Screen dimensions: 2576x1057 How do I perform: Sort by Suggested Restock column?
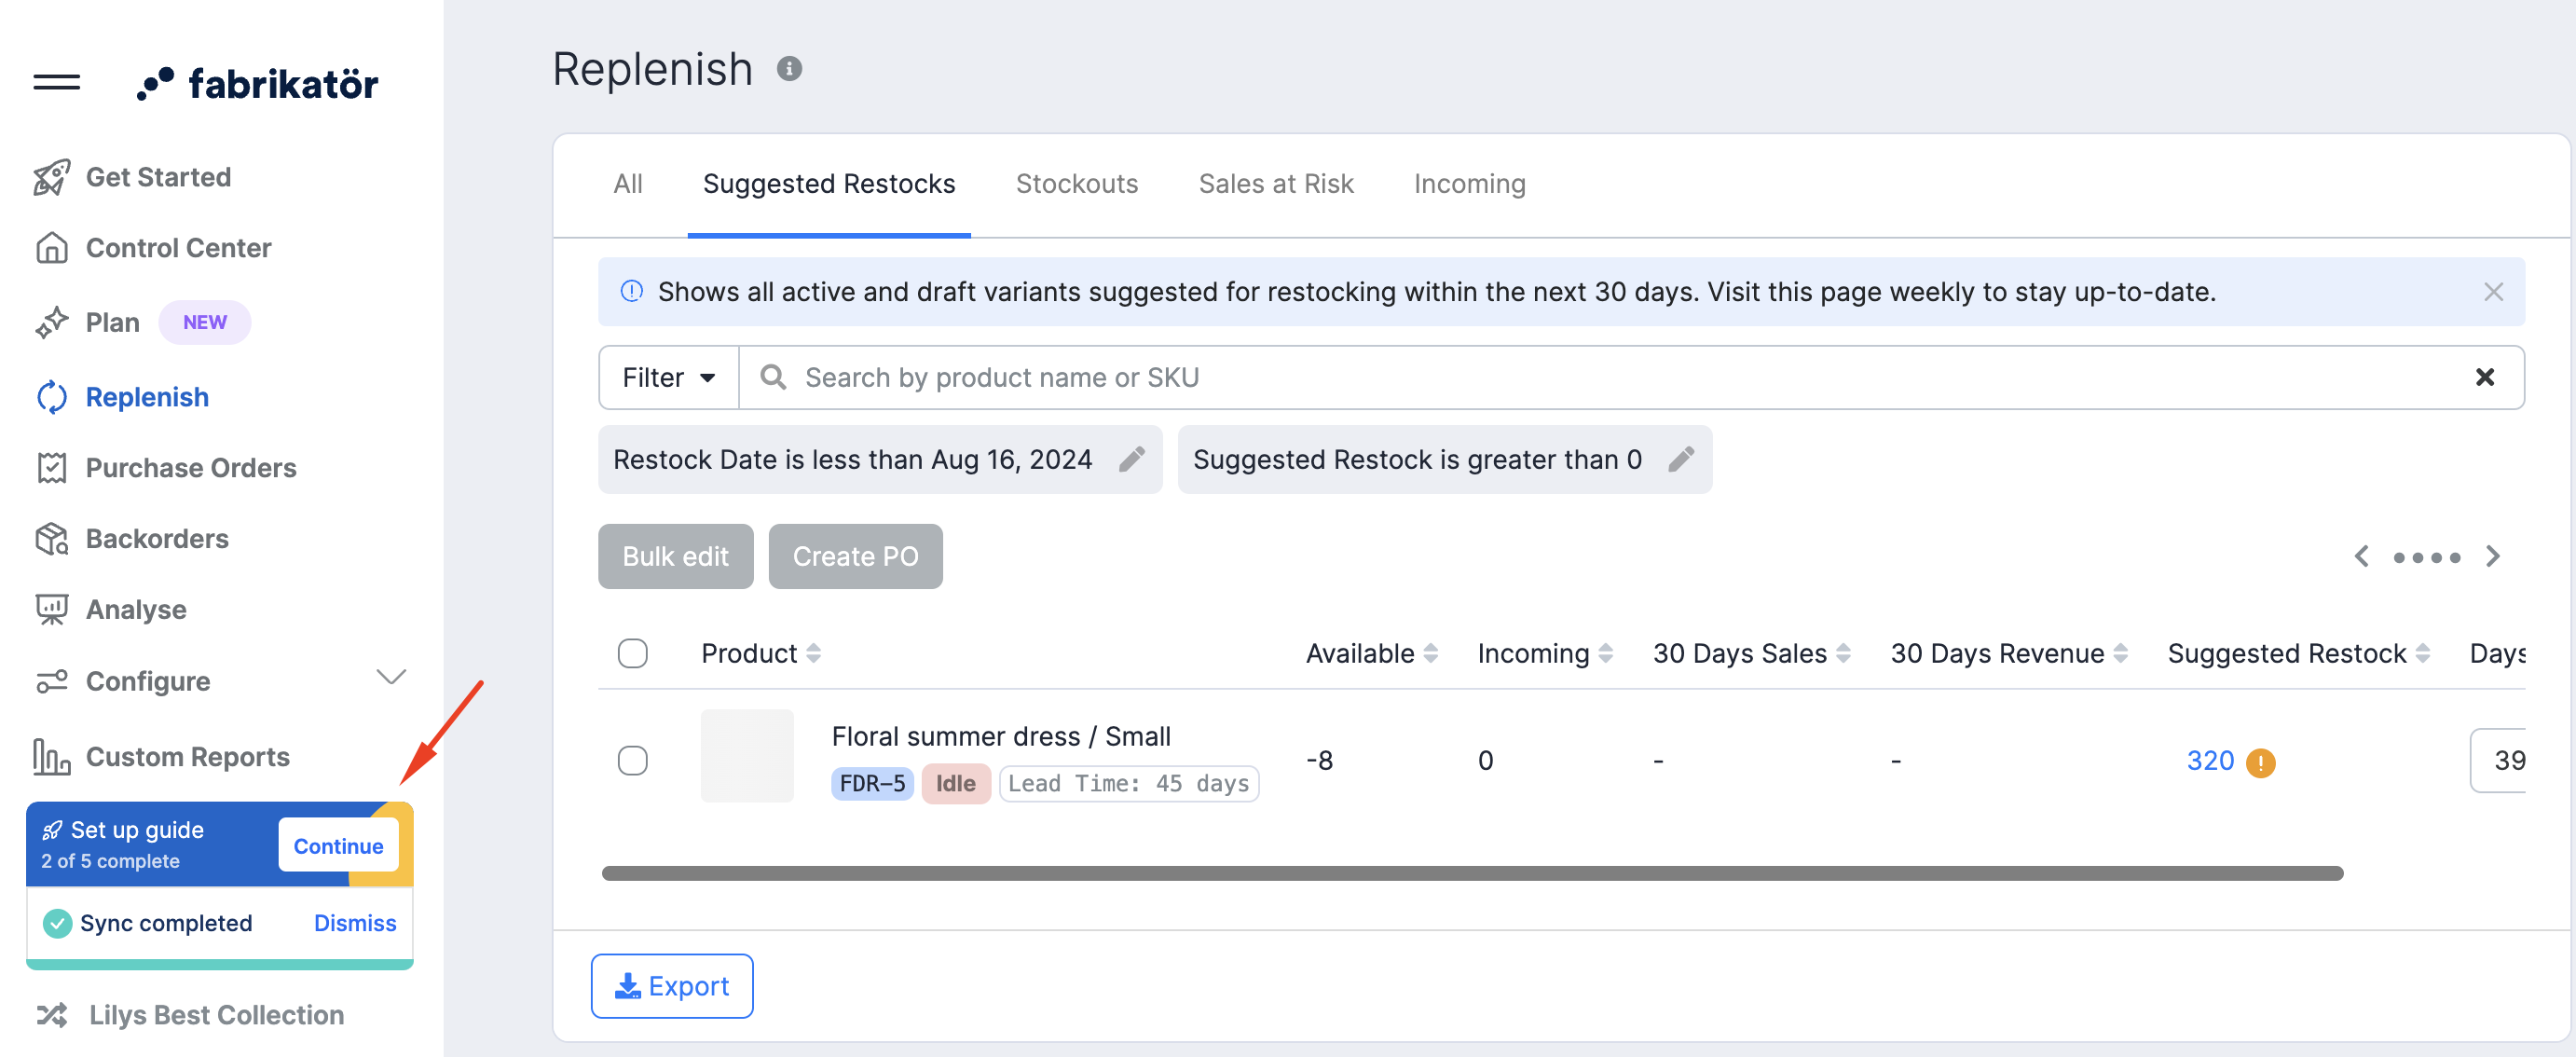click(2422, 653)
